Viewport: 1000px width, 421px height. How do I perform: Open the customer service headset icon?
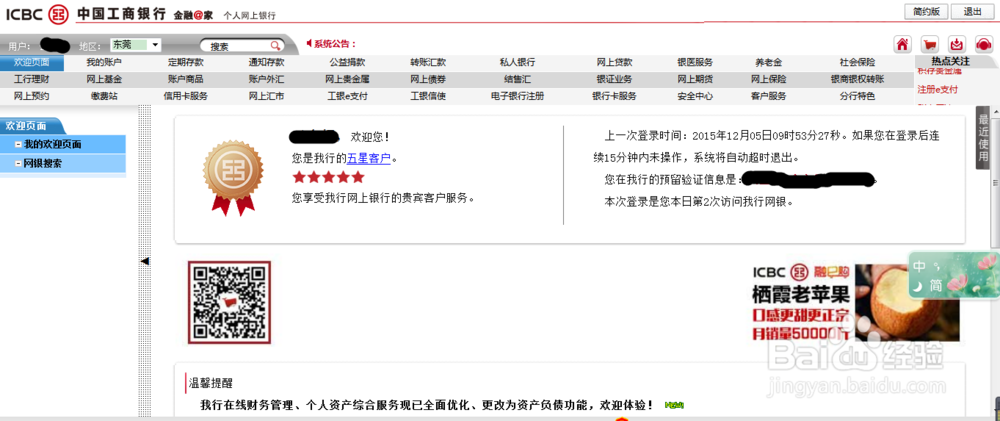coord(985,45)
